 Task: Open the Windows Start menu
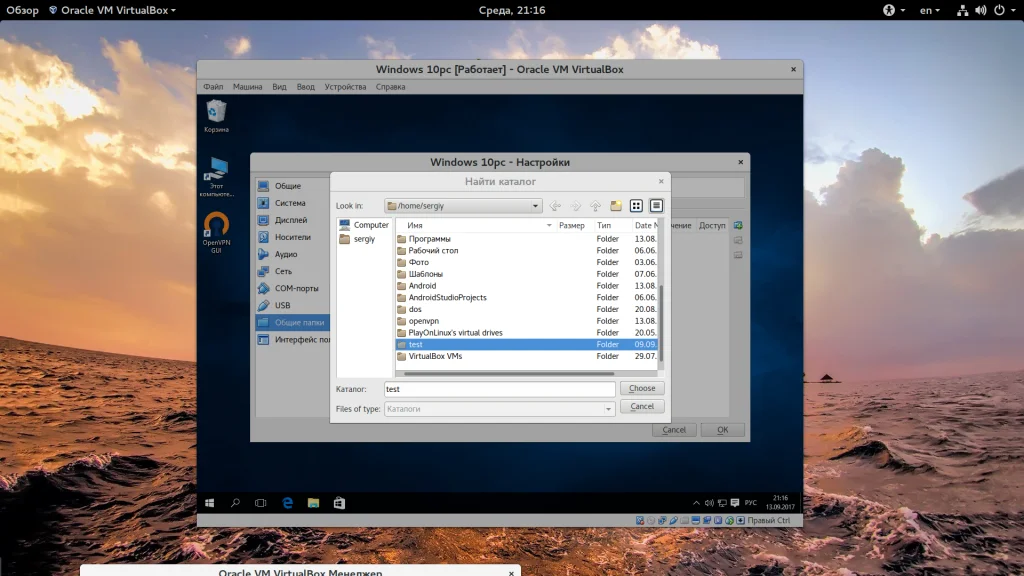[x=210, y=502]
